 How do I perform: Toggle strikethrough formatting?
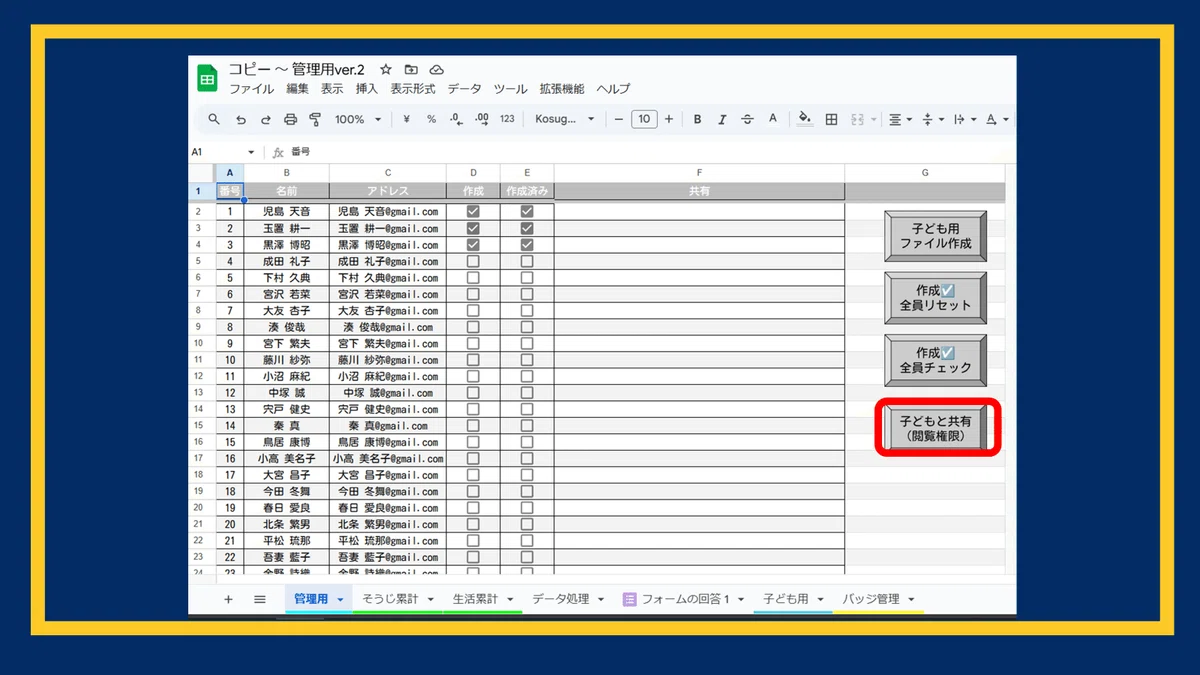click(747, 119)
